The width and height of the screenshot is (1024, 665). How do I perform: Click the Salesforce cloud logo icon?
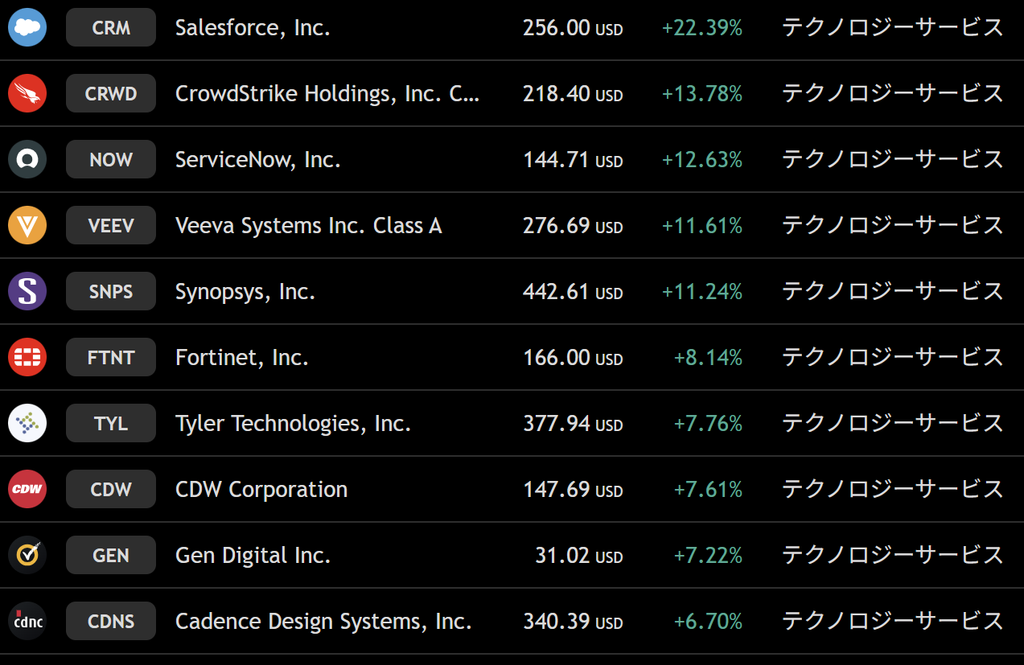27,27
